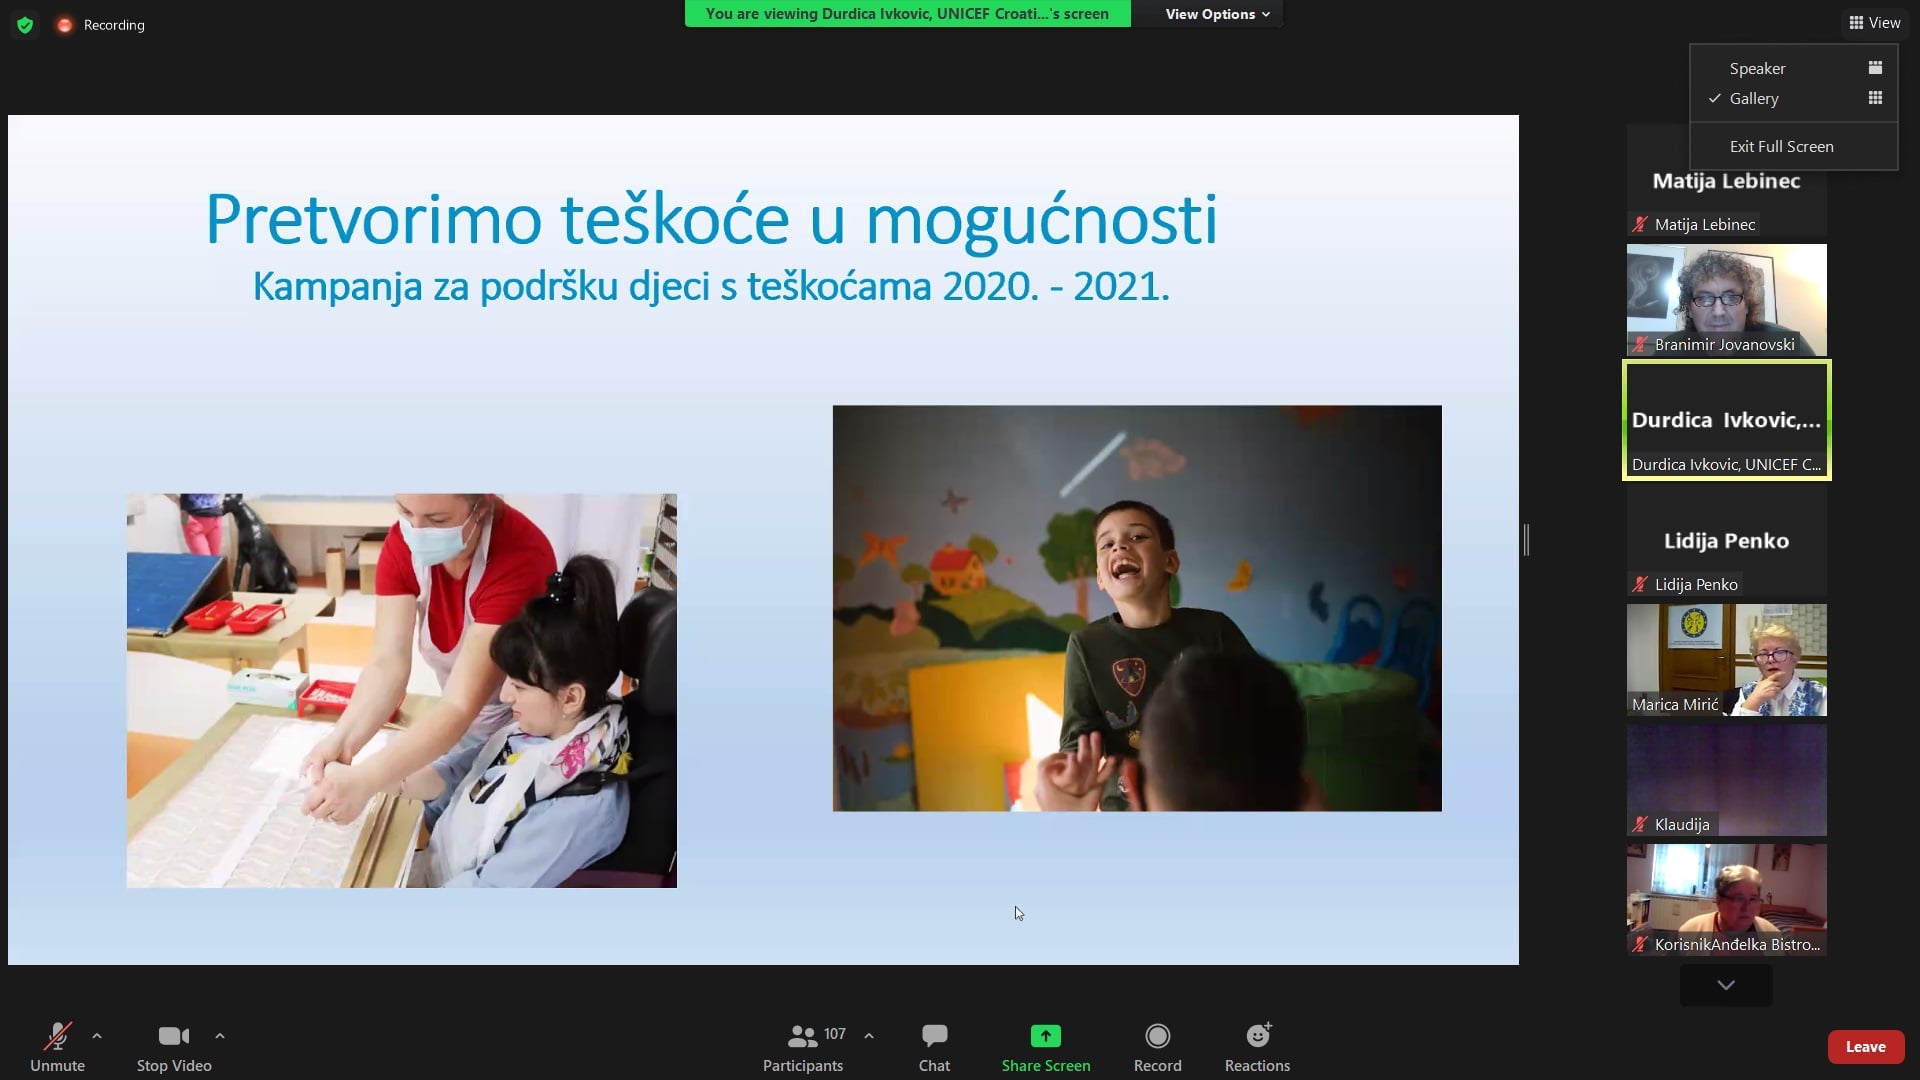Click the Speaker view layout icon

1875,68
